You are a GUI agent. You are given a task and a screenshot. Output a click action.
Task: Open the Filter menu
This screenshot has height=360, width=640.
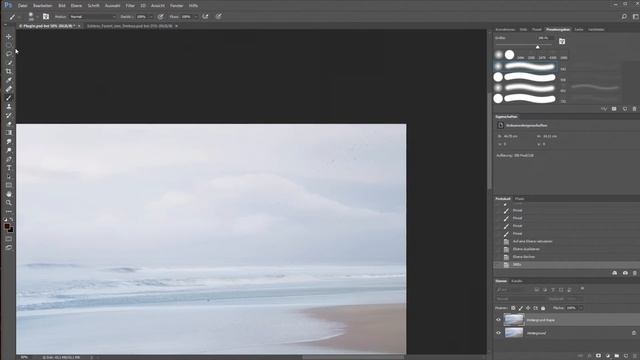tap(130, 6)
